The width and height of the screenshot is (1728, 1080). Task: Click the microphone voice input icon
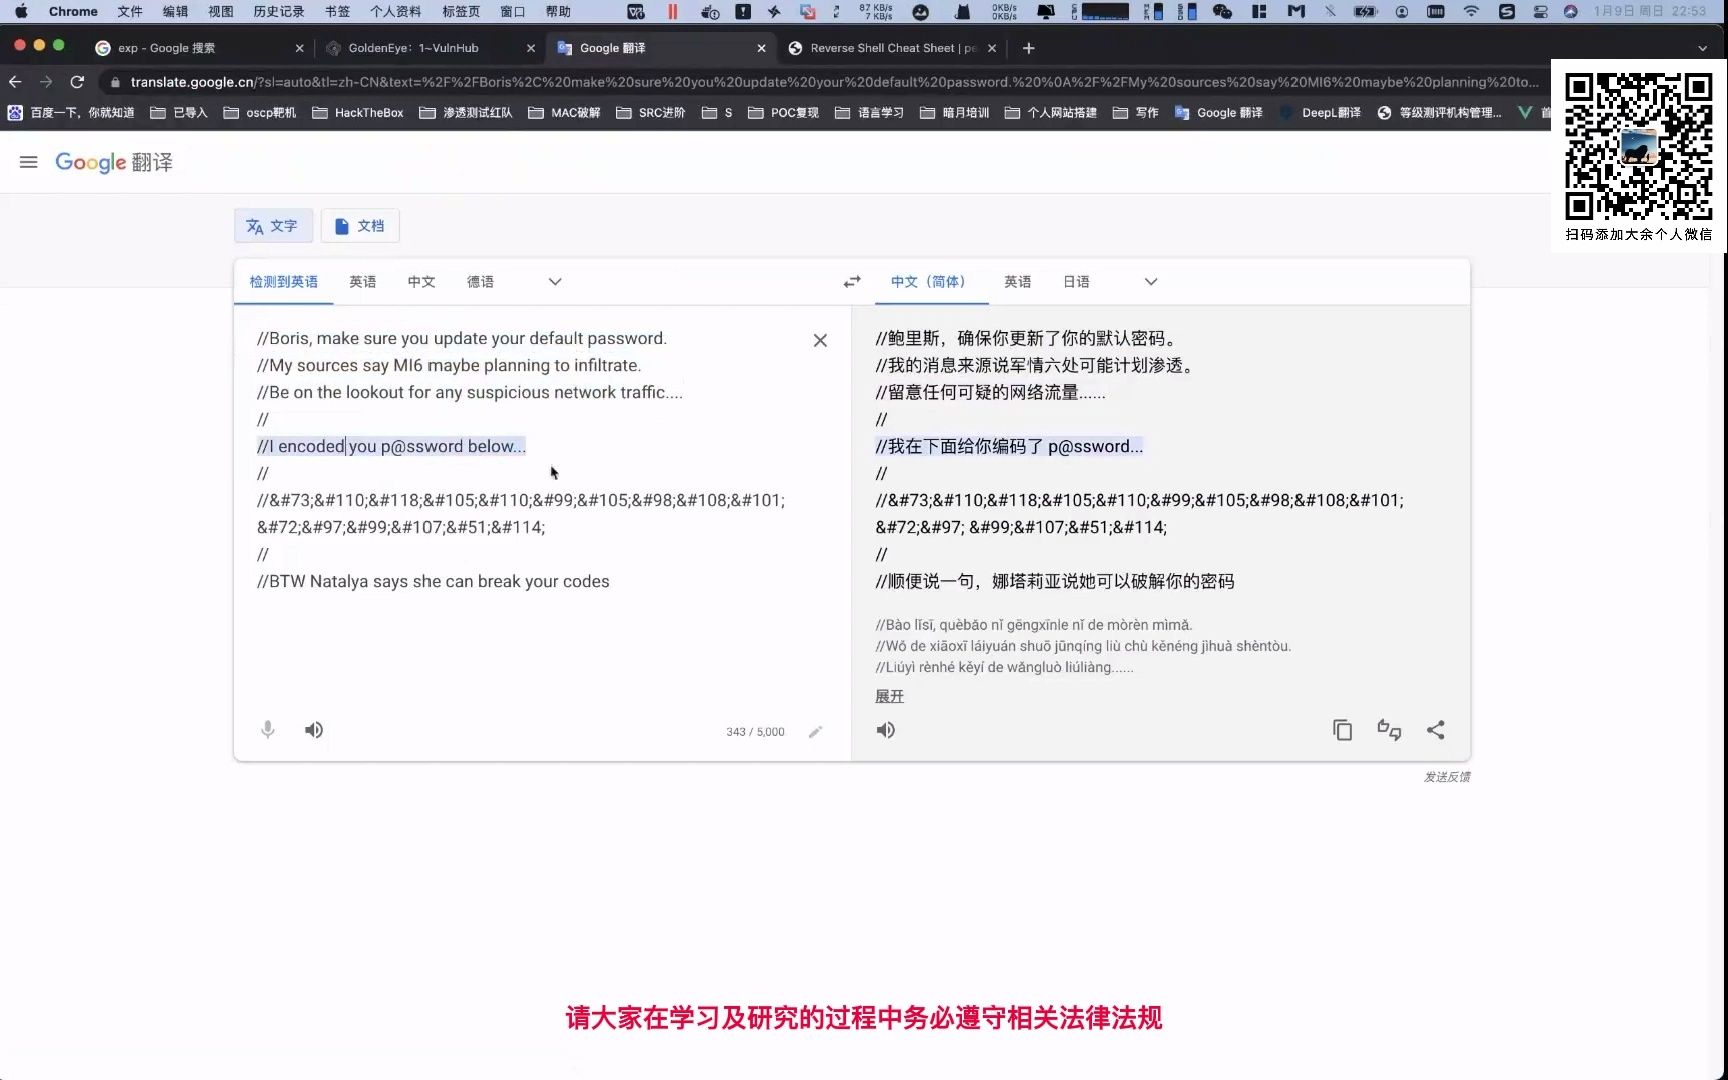268,730
